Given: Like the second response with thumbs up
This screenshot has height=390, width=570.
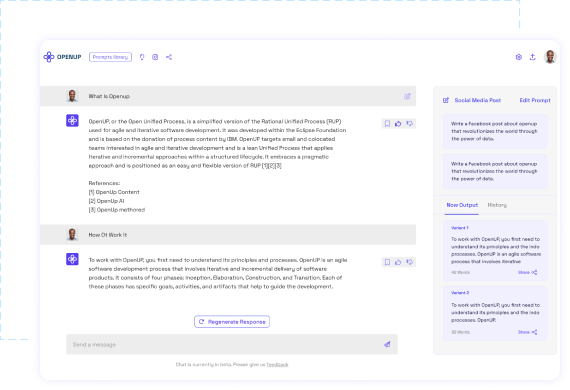Looking at the screenshot, I should (398, 262).
